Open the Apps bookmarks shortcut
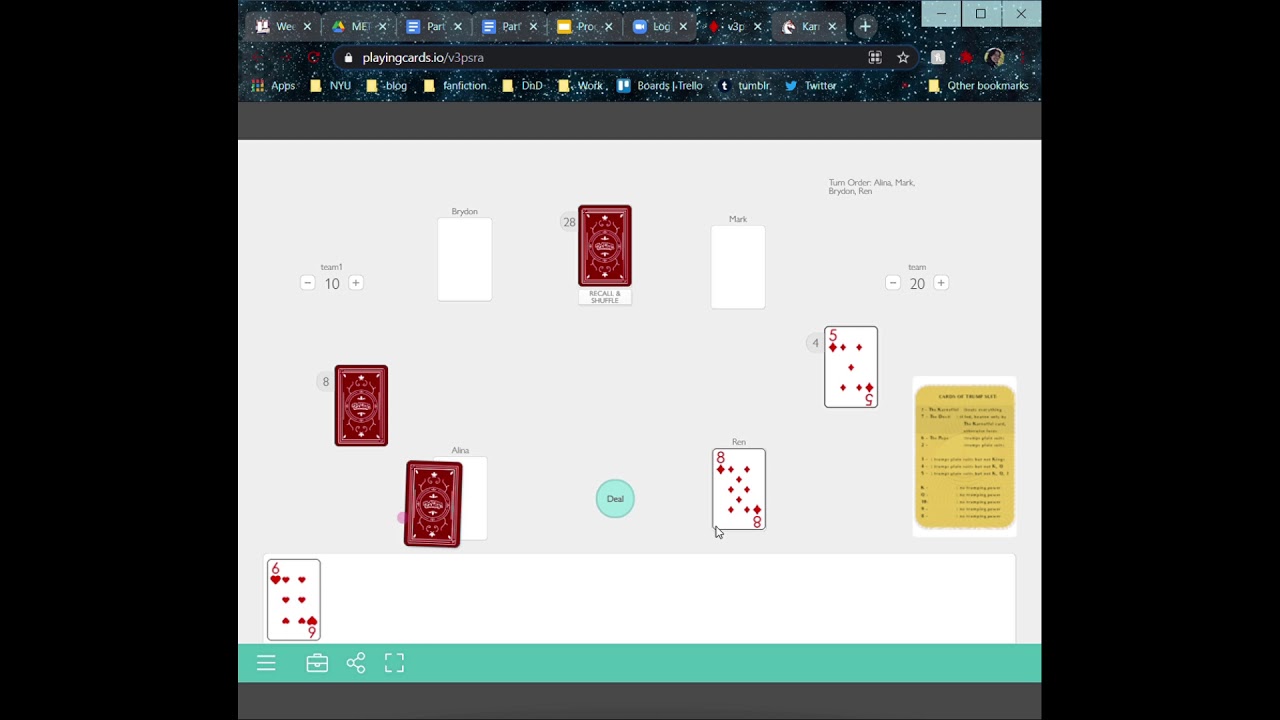Image resolution: width=1280 pixels, height=720 pixels. (x=273, y=86)
